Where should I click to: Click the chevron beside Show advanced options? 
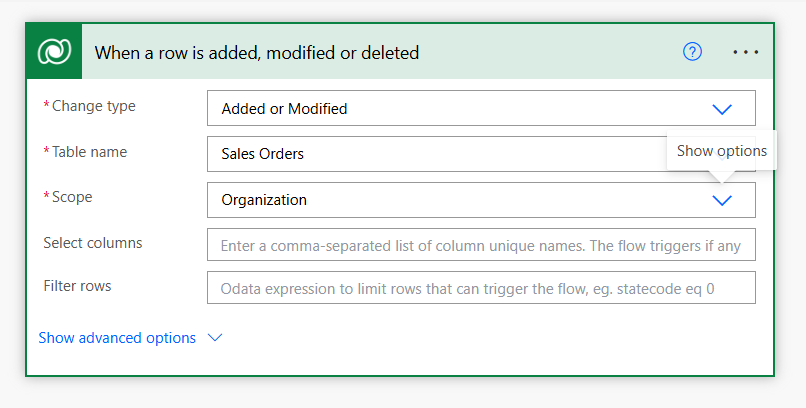pos(214,338)
